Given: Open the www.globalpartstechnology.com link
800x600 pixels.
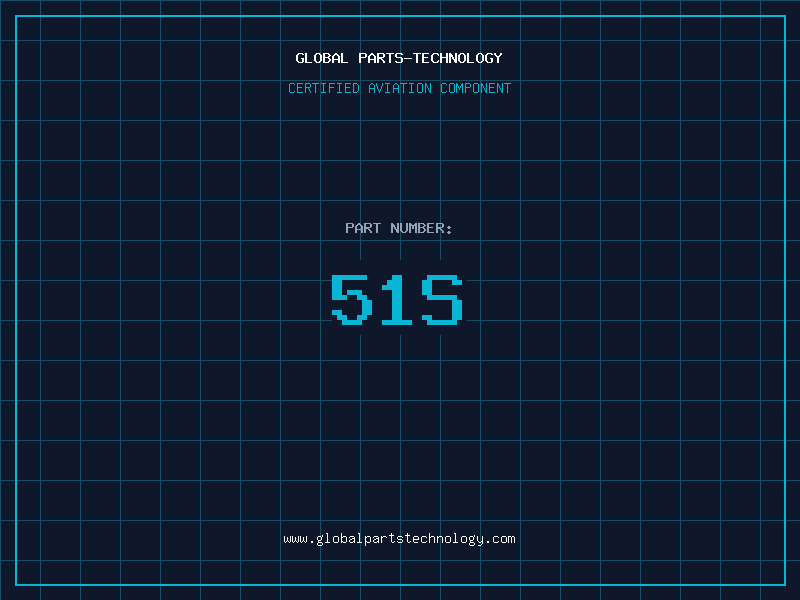Looking at the screenshot, I should 399,539.
